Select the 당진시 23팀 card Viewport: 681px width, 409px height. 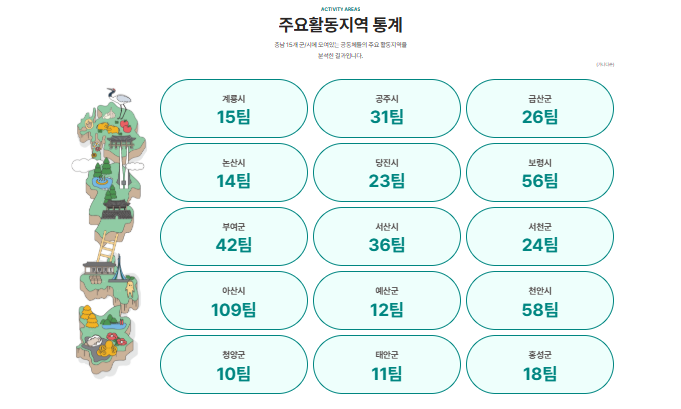[387, 173]
